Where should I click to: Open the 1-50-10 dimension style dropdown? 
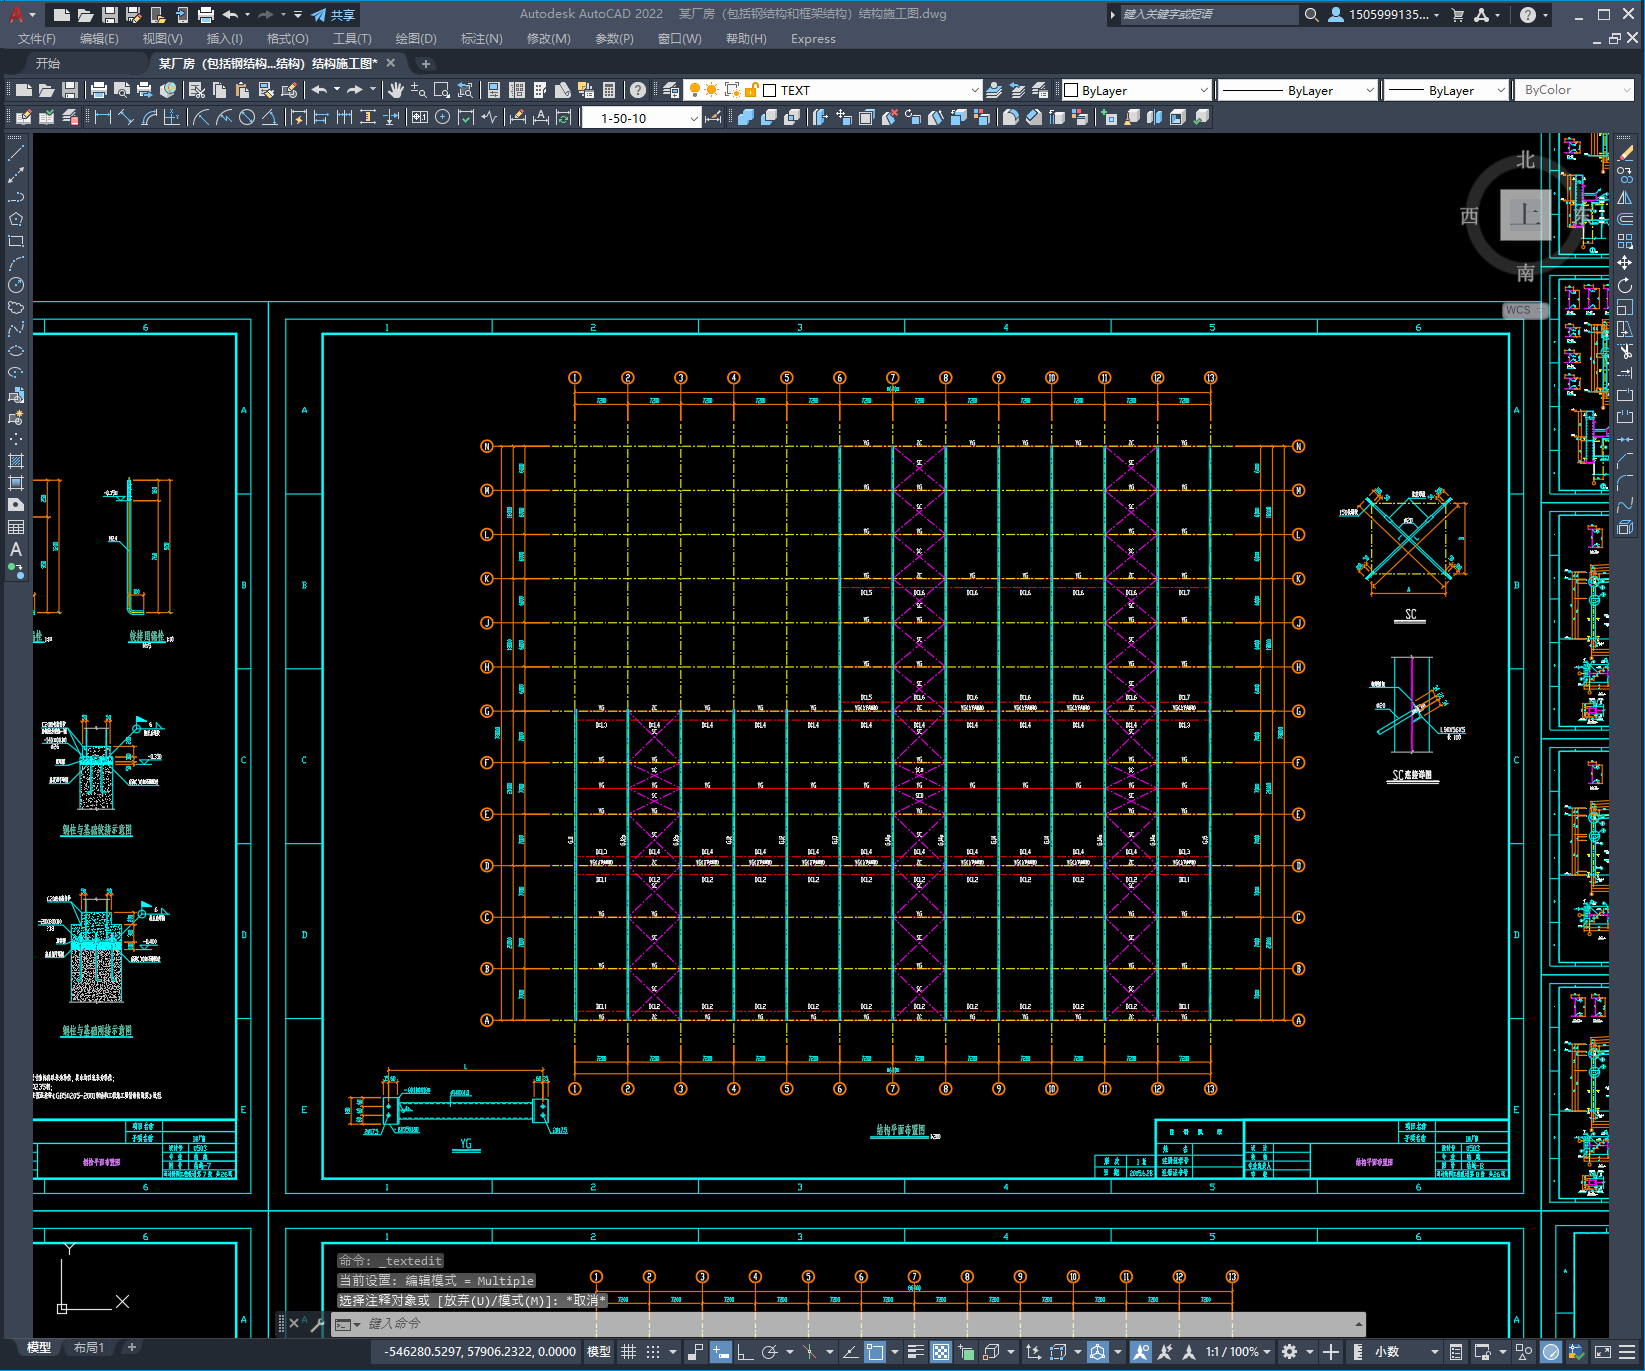[x=641, y=118]
